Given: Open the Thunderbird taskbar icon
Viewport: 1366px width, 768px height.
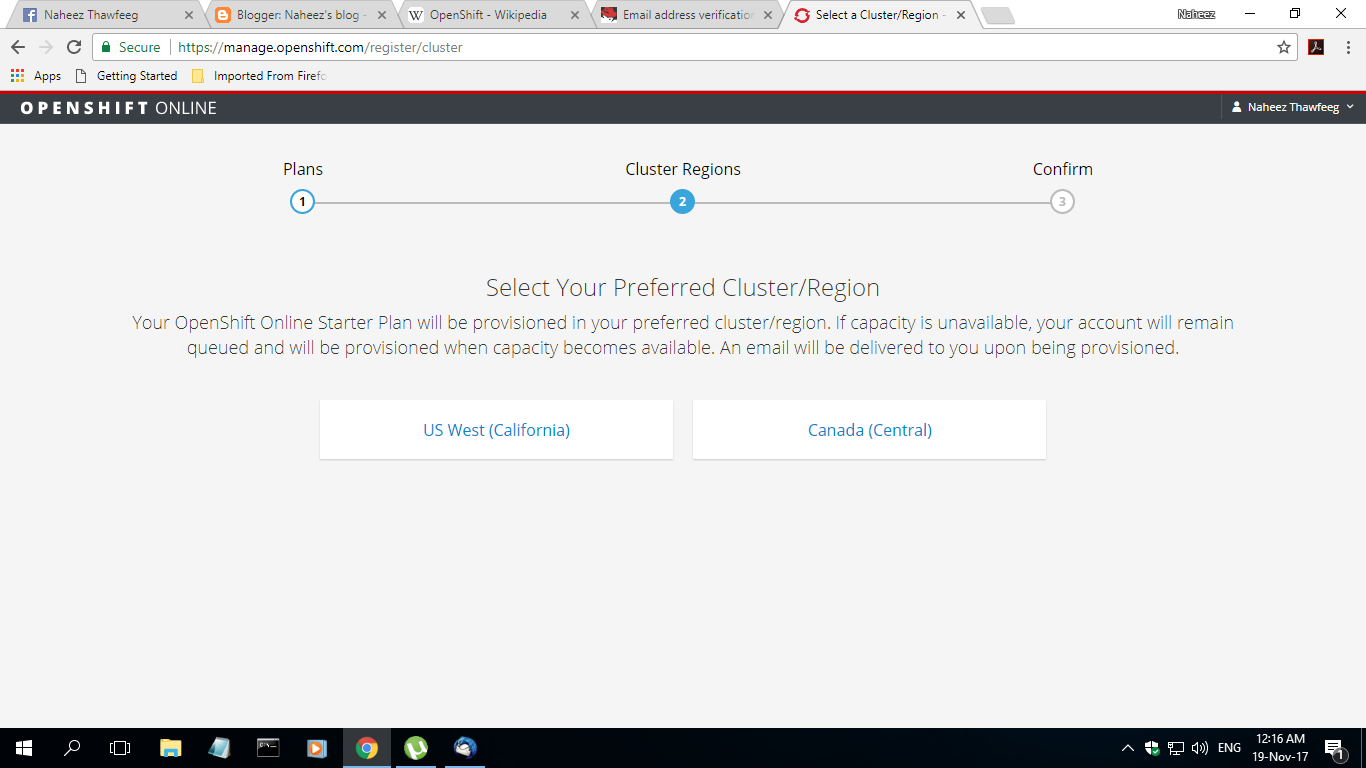Looking at the screenshot, I should (465, 747).
